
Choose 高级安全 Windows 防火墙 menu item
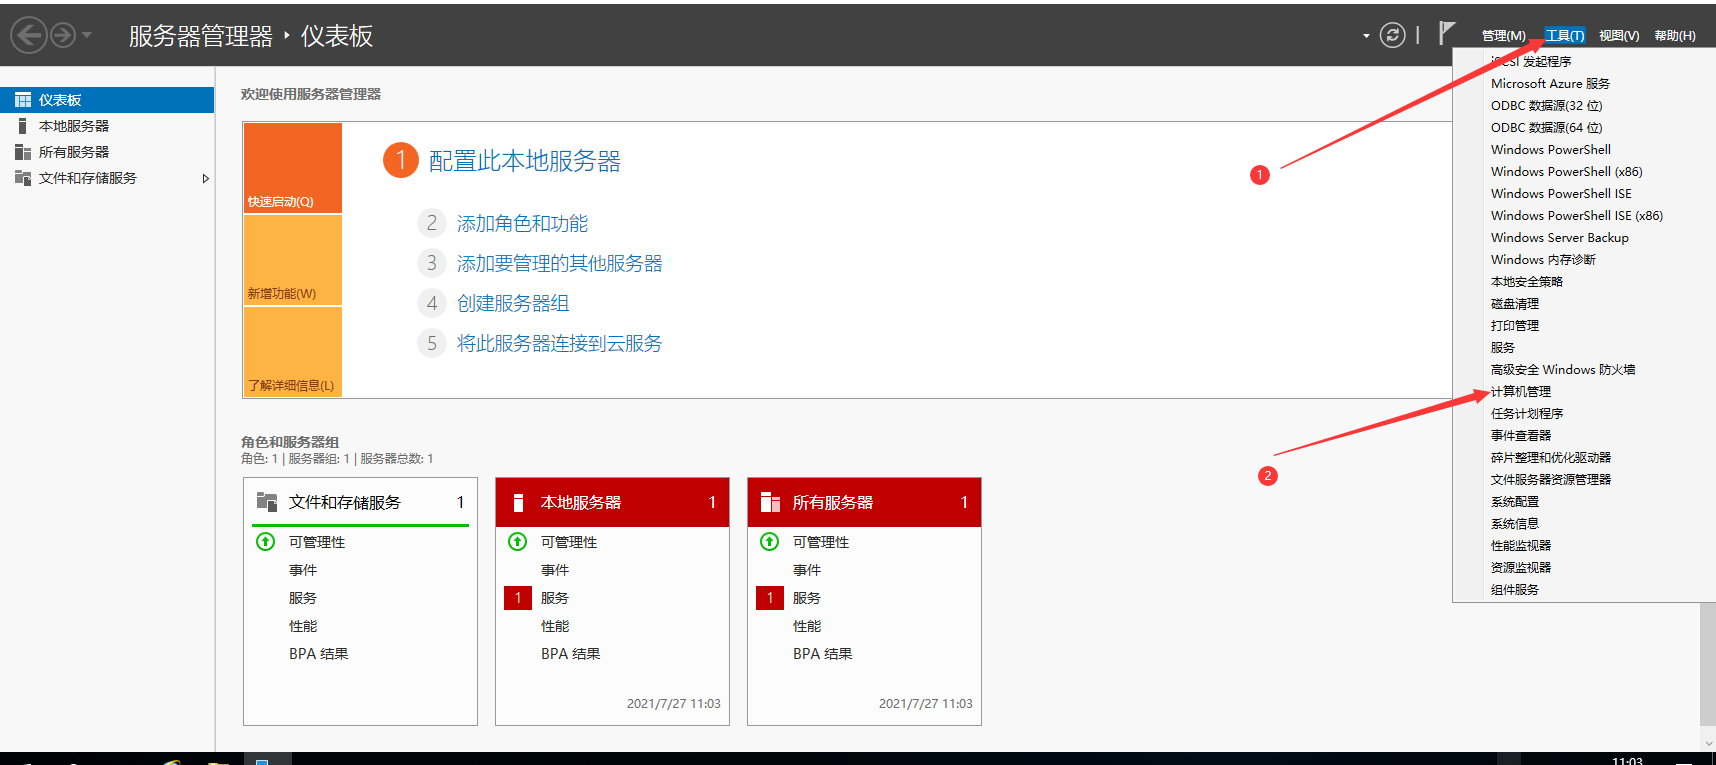click(1563, 370)
